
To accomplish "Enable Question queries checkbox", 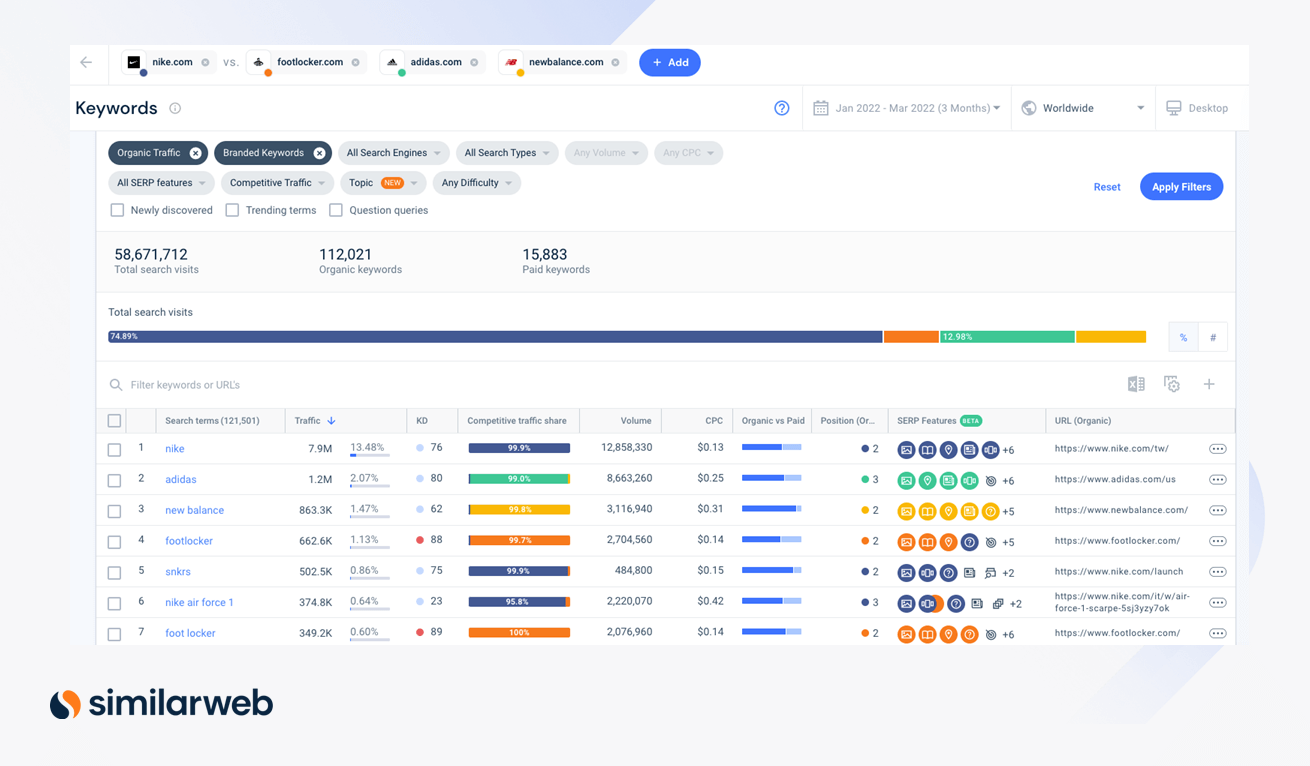I will (x=336, y=210).
